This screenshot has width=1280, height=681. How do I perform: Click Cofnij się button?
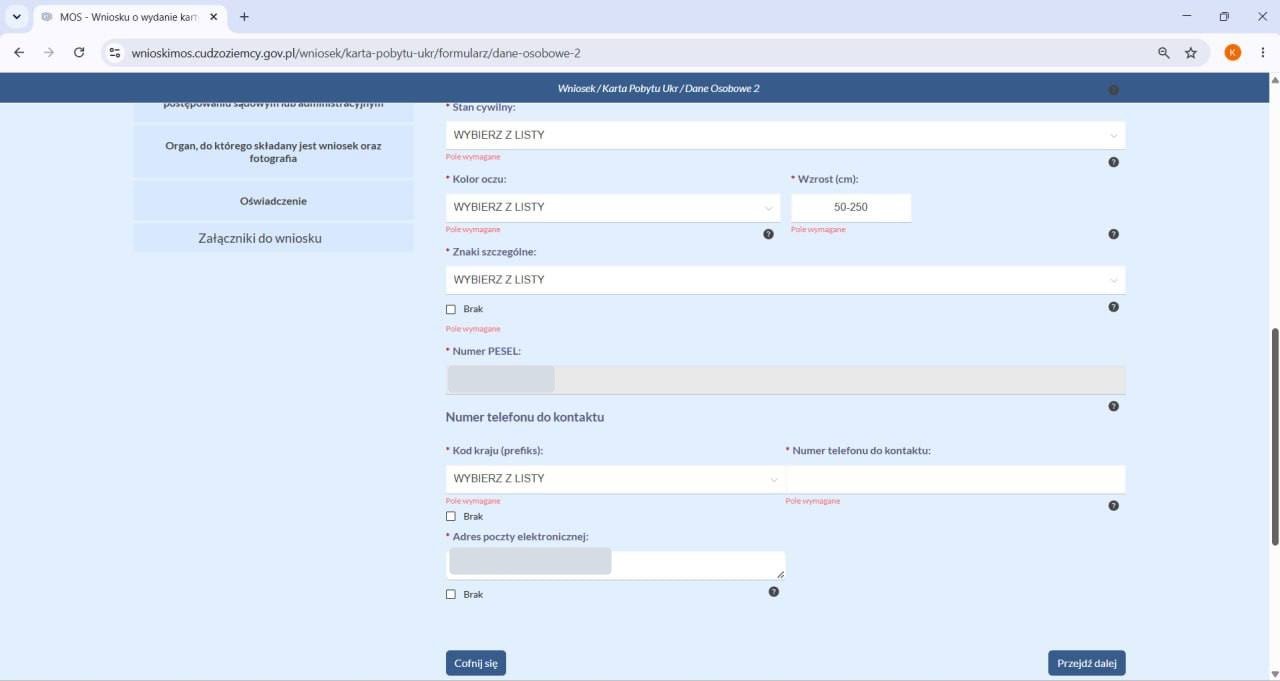click(476, 663)
